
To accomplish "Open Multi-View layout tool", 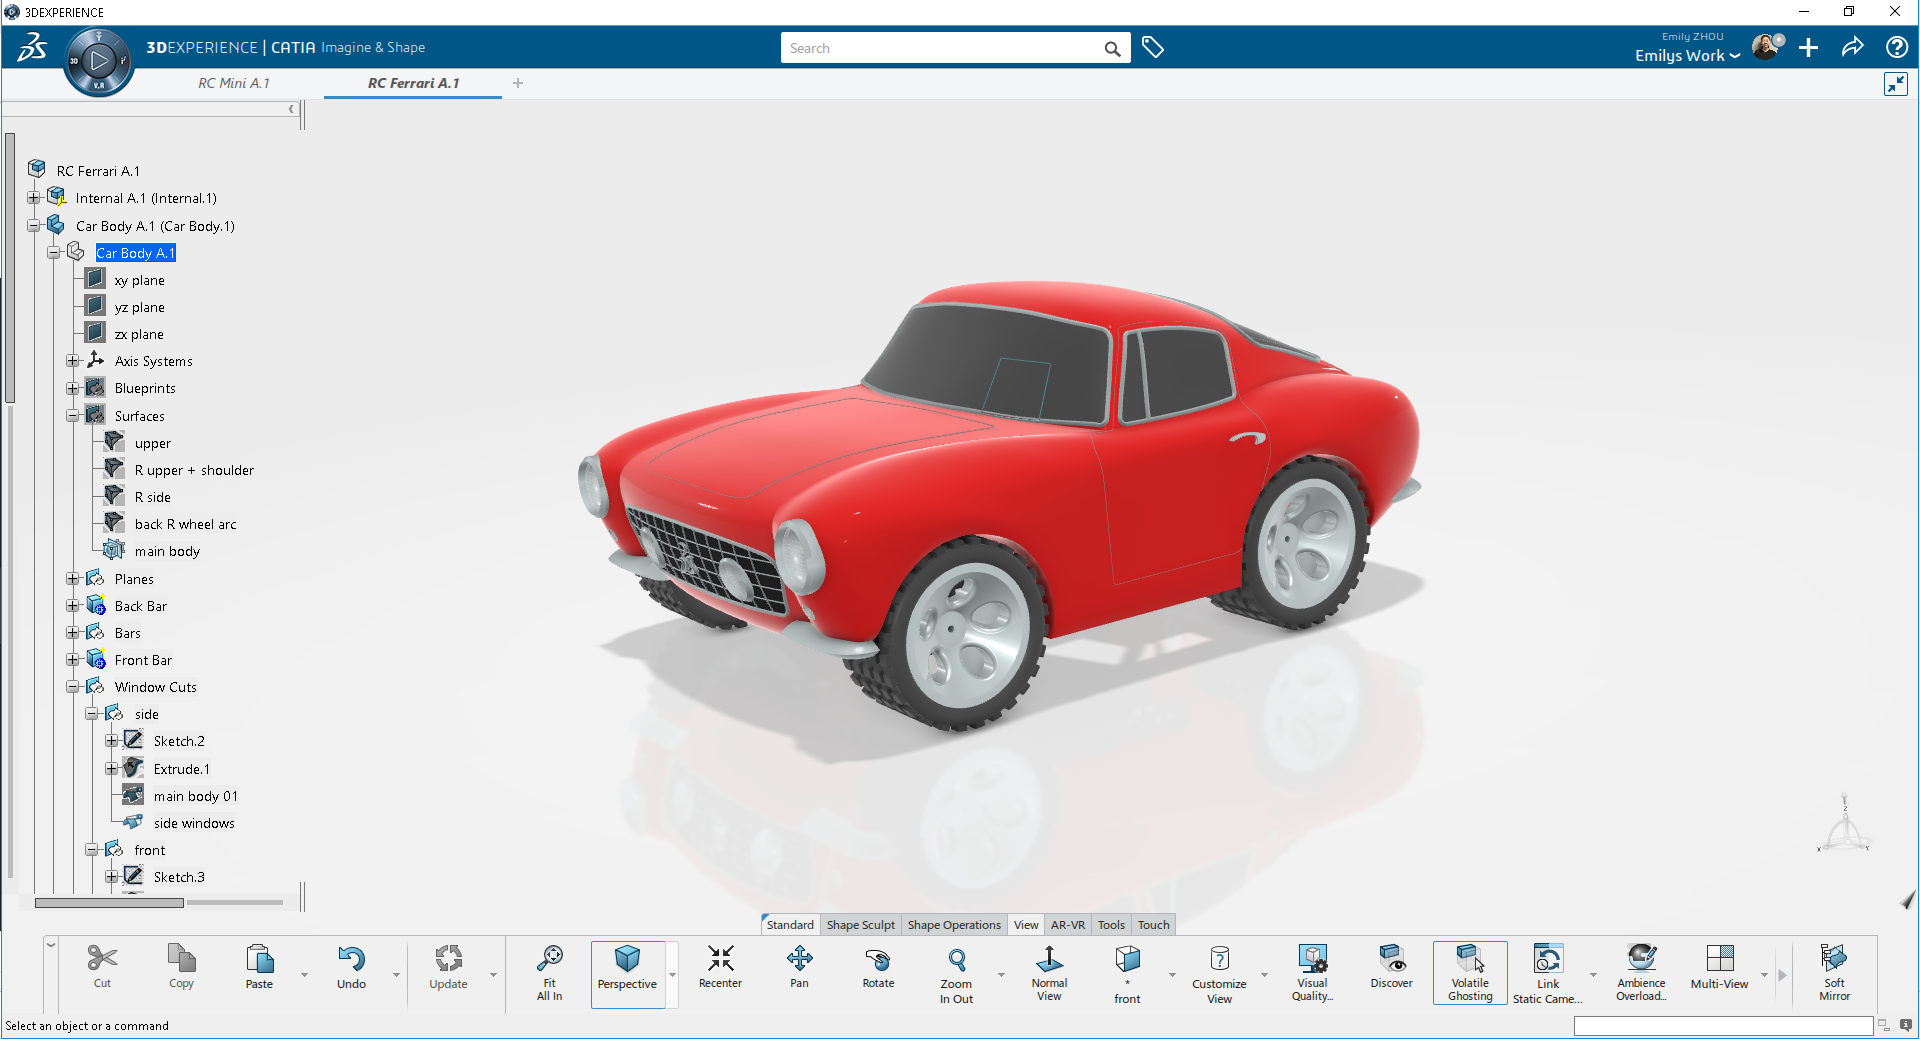I will 1719,968.
